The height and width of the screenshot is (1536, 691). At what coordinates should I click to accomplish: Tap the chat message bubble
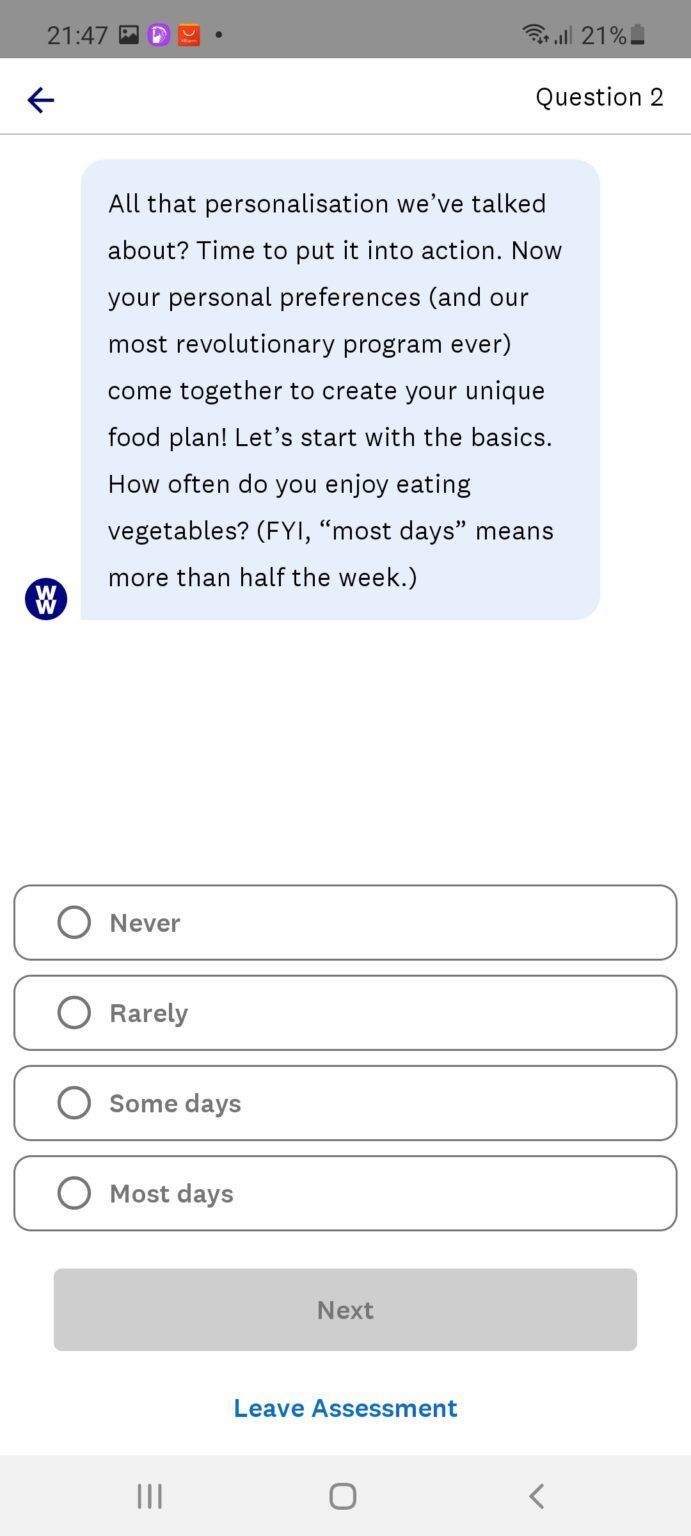[340, 390]
